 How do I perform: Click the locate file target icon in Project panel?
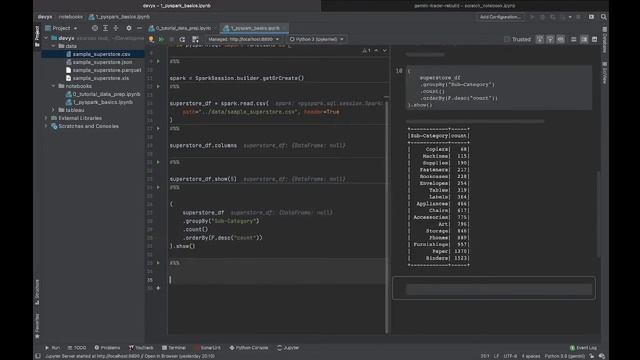tap(95, 28)
